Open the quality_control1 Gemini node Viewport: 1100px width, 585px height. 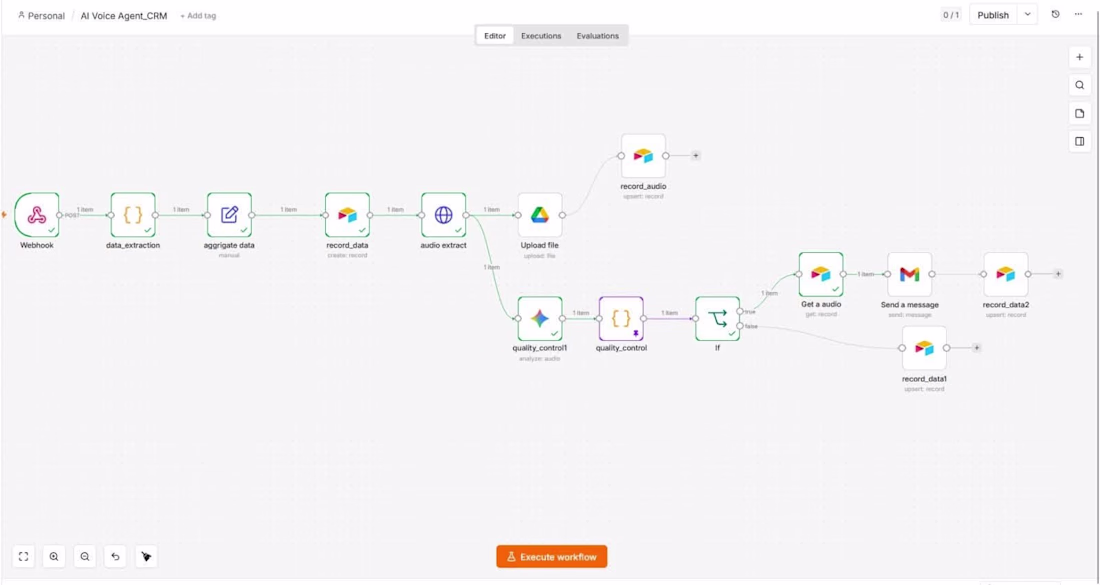539,318
